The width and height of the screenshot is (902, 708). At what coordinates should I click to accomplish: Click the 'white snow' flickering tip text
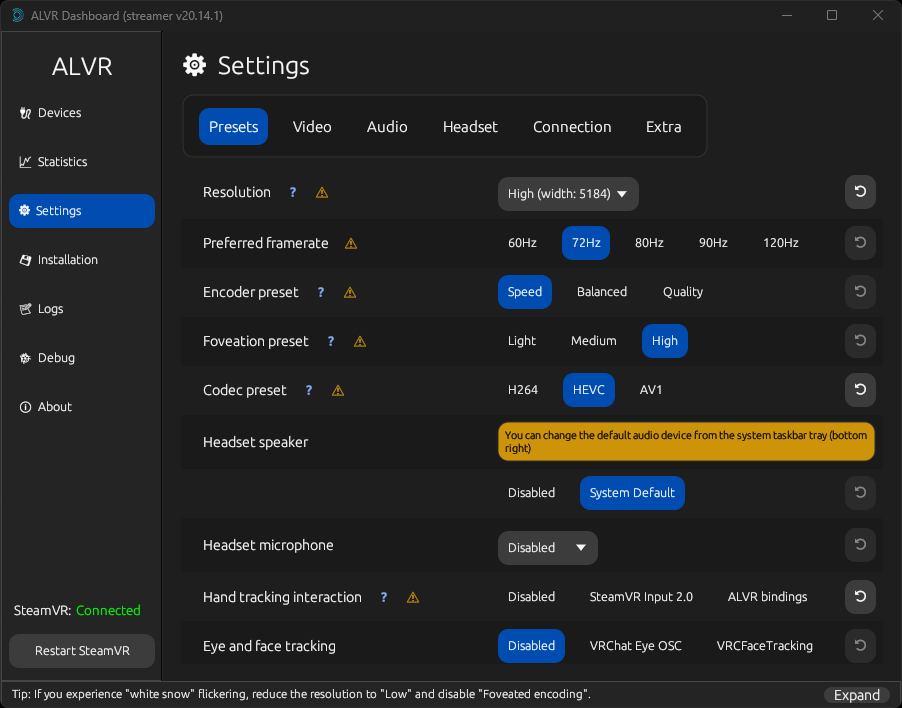tap(301, 694)
